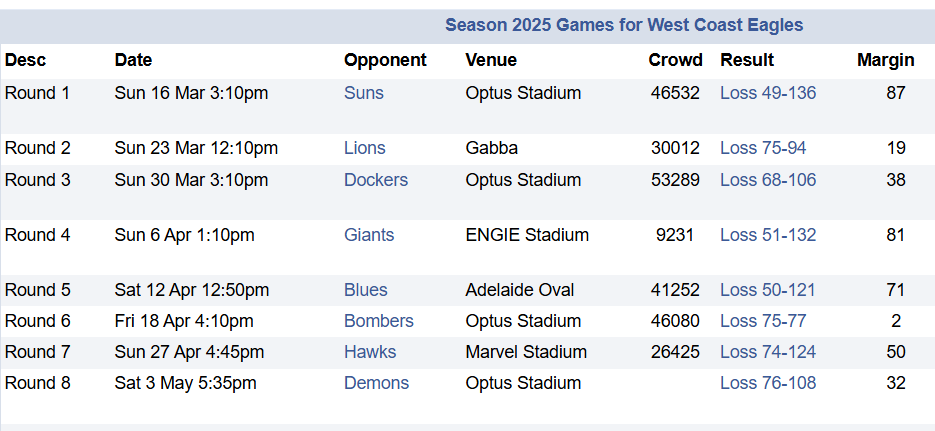The width and height of the screenshot is (935, 431).
Task: View the Loss 68-106 match result
Action: click(768, 180)
